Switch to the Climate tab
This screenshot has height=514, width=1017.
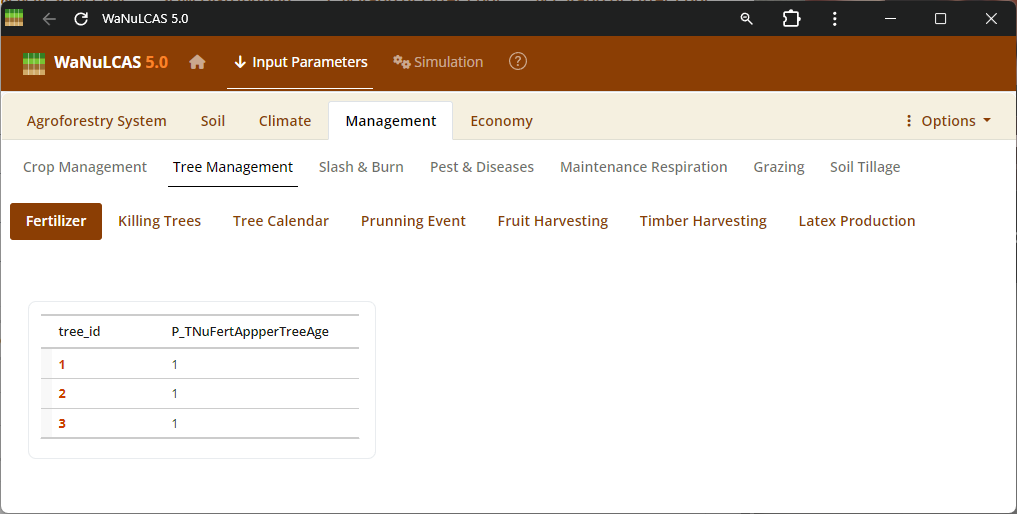[285, 121]
